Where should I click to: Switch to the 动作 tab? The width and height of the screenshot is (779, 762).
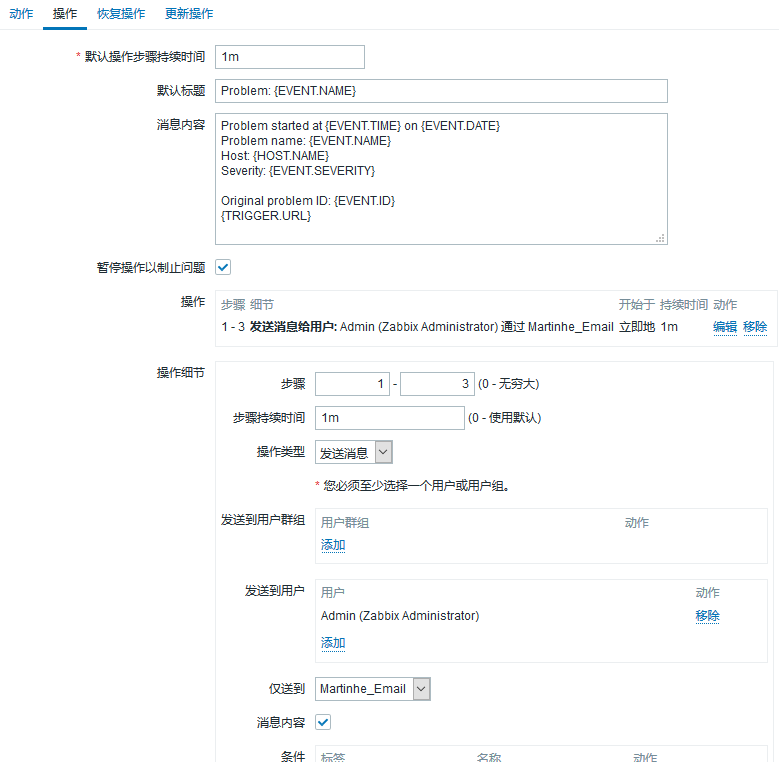tap(21, 14)
